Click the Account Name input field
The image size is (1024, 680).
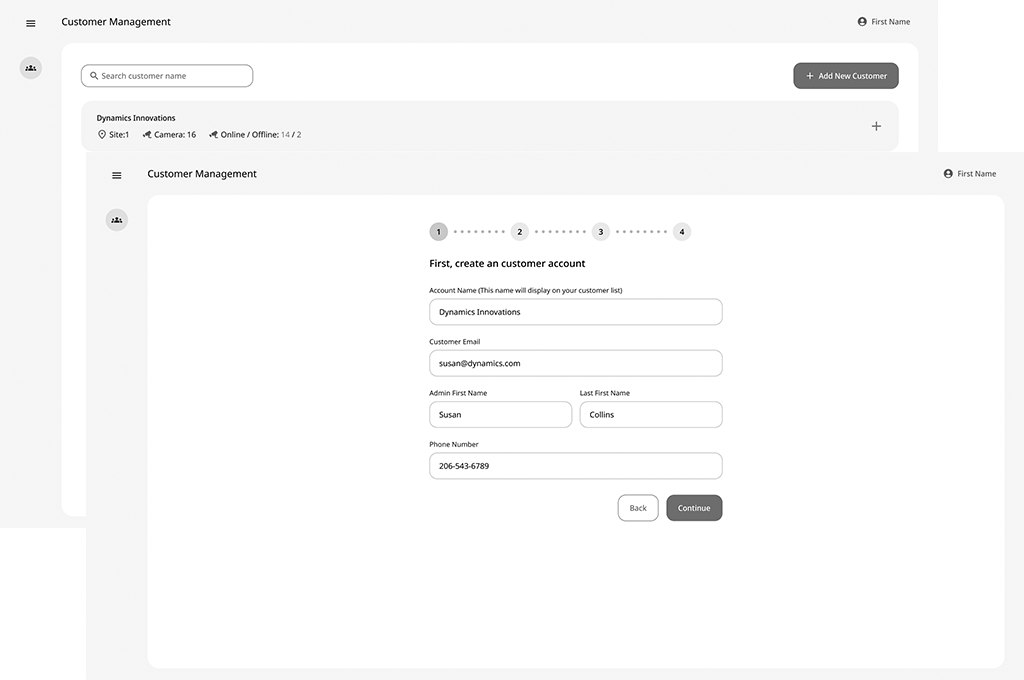(x=576, y=312)
